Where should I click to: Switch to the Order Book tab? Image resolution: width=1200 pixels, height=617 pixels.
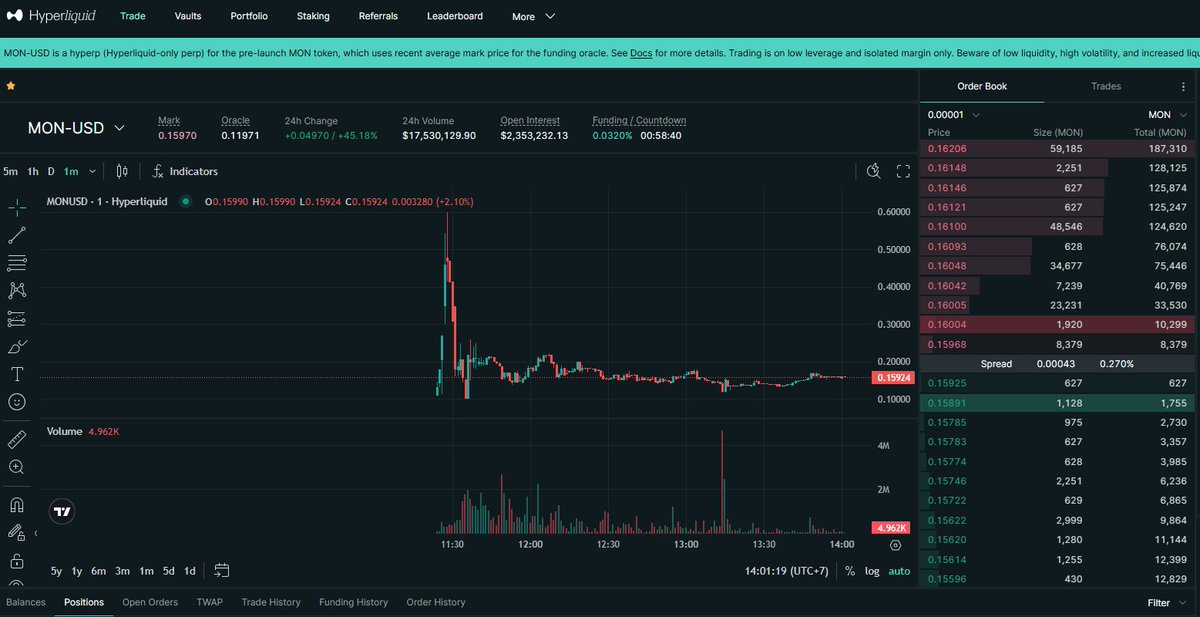[982, 87]
